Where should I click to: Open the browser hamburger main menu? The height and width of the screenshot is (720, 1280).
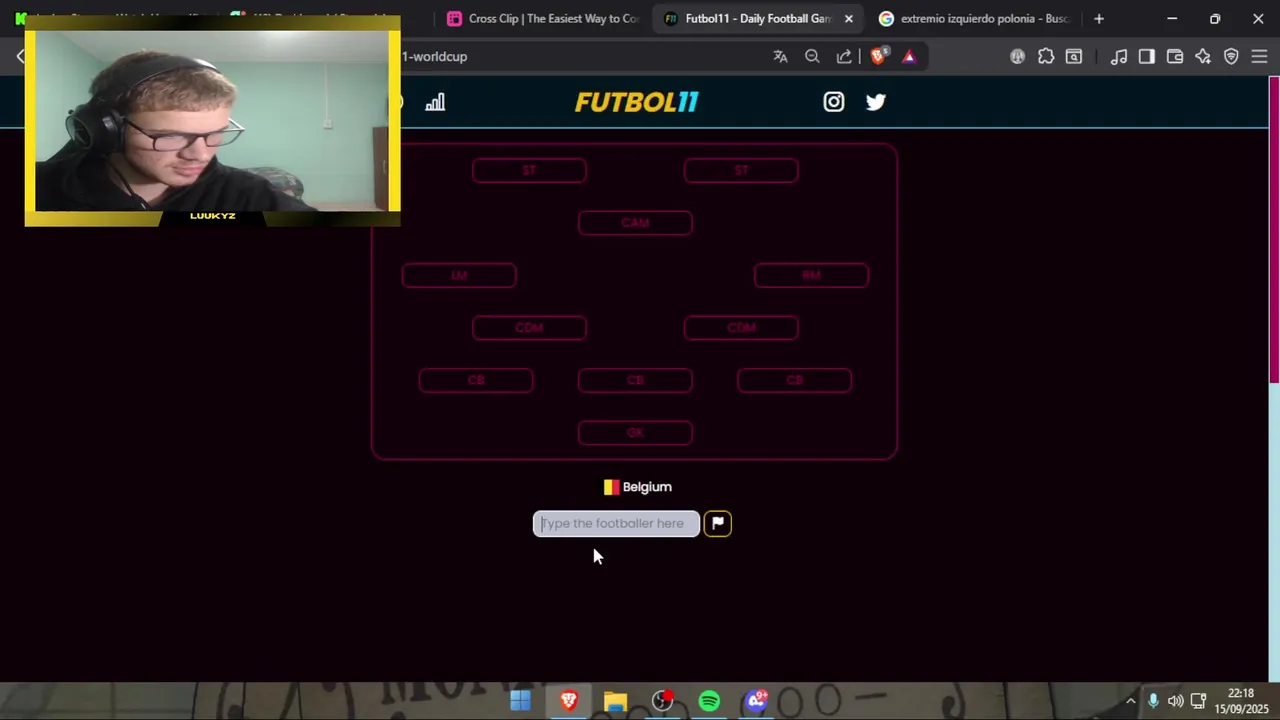click(1259, 57)
